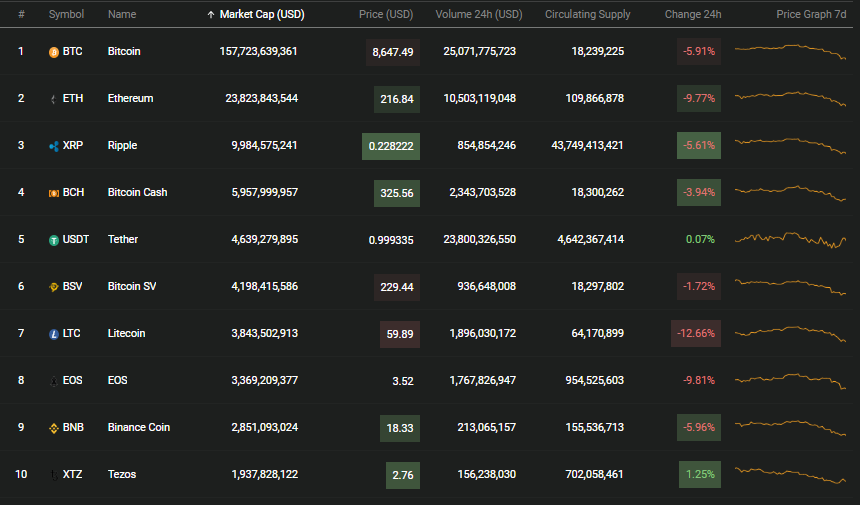
Task: Click Bitcoin SV's 7d price graph
Action: pos(790,287)
